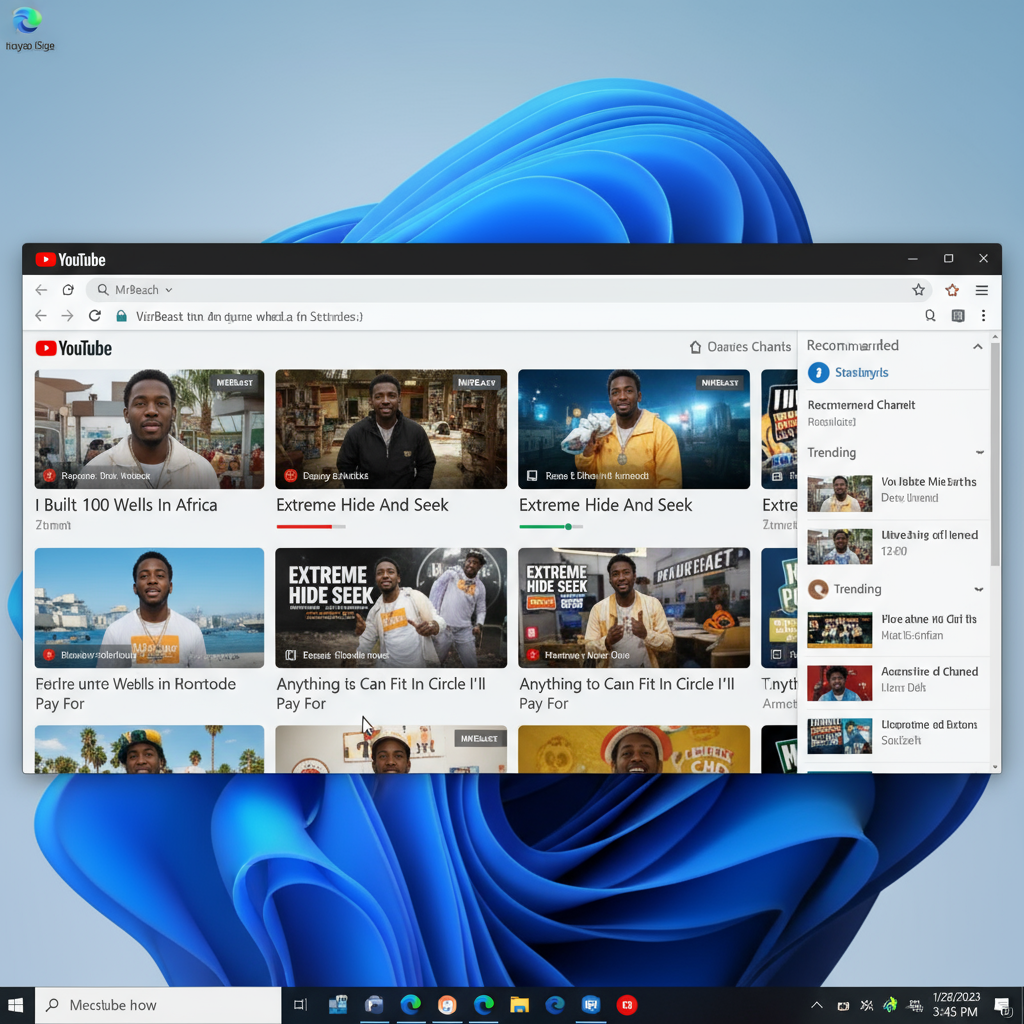The image size is (1024, 1024).
Task: Open the dropdown chevron next to MrBeach
Action: point(168,290)
